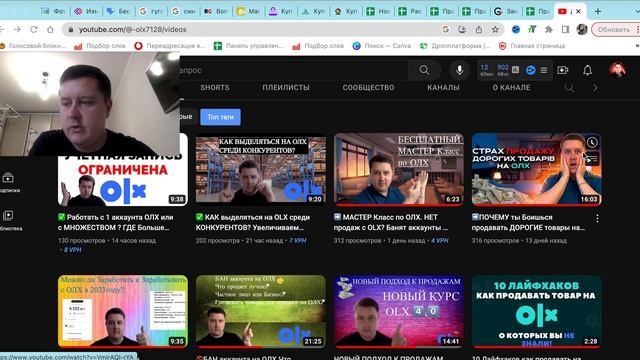Go to the browser home page icon
This screenshot has height=360, width=640.
(x=50, y=29)
